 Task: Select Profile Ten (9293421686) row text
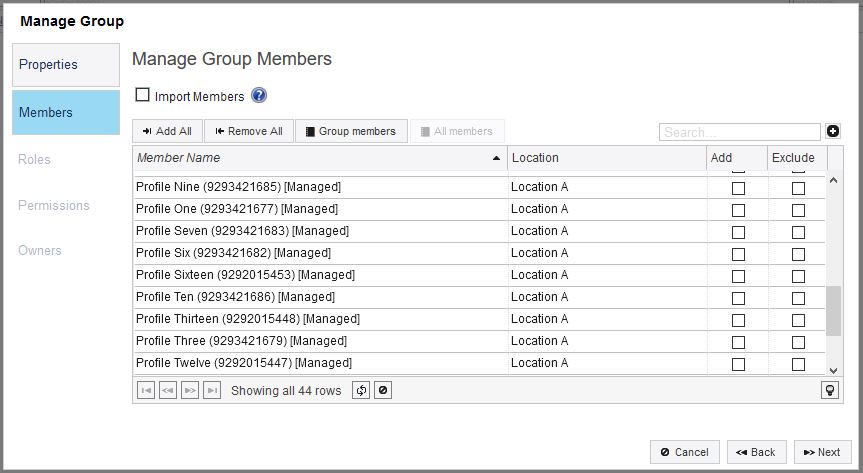point(235,297)
